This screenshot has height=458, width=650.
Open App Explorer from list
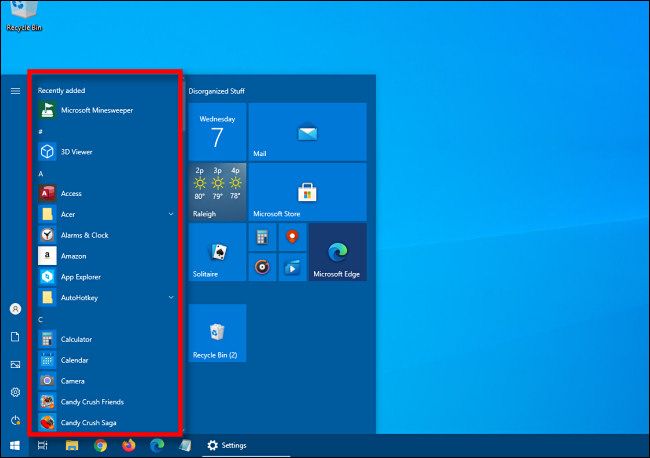106,277
